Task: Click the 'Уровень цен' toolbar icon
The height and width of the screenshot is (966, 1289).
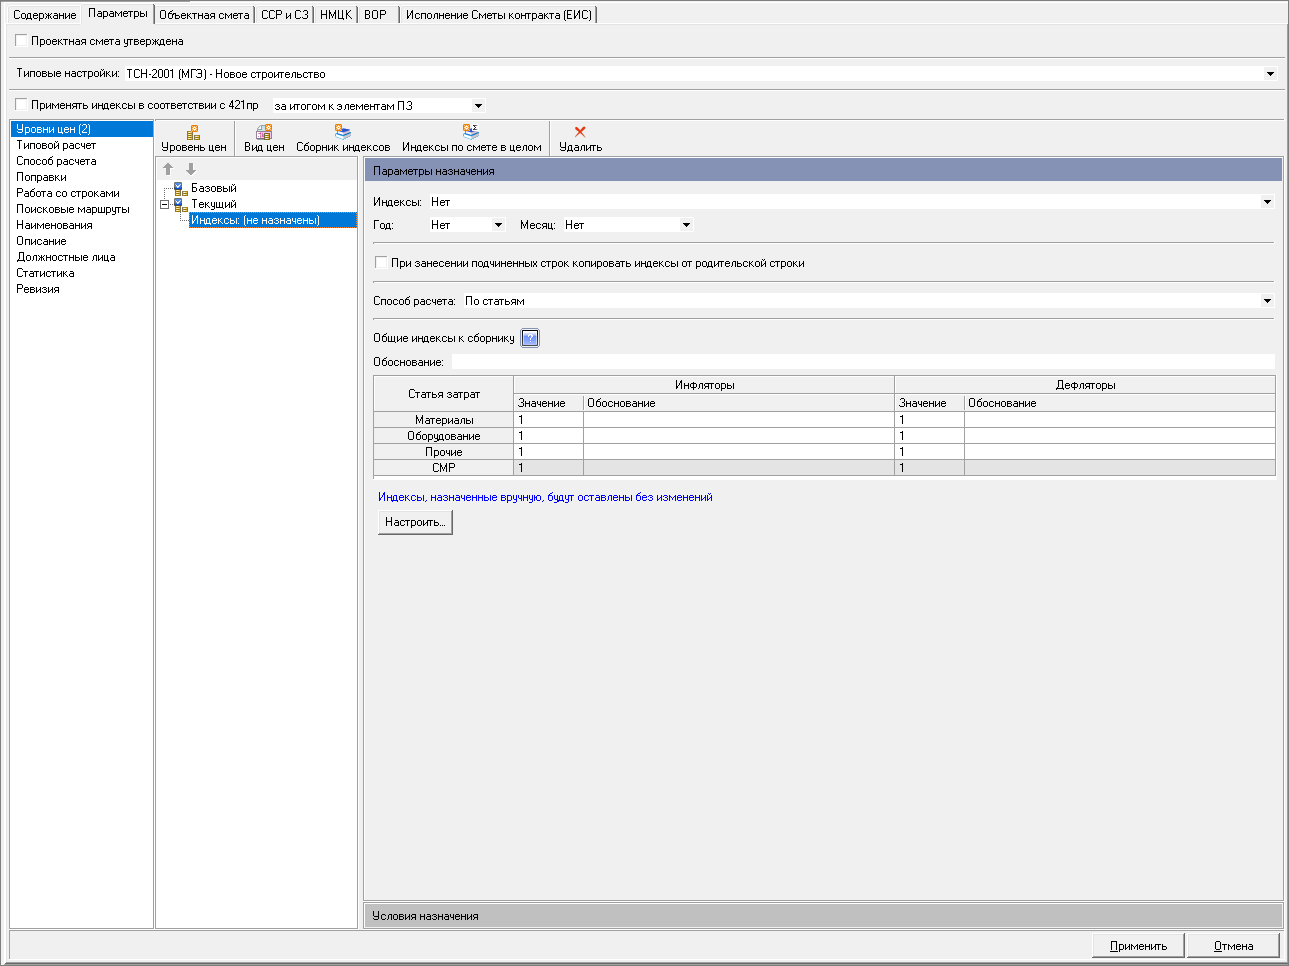Action: pyautogui.click(x=194, y=132)
